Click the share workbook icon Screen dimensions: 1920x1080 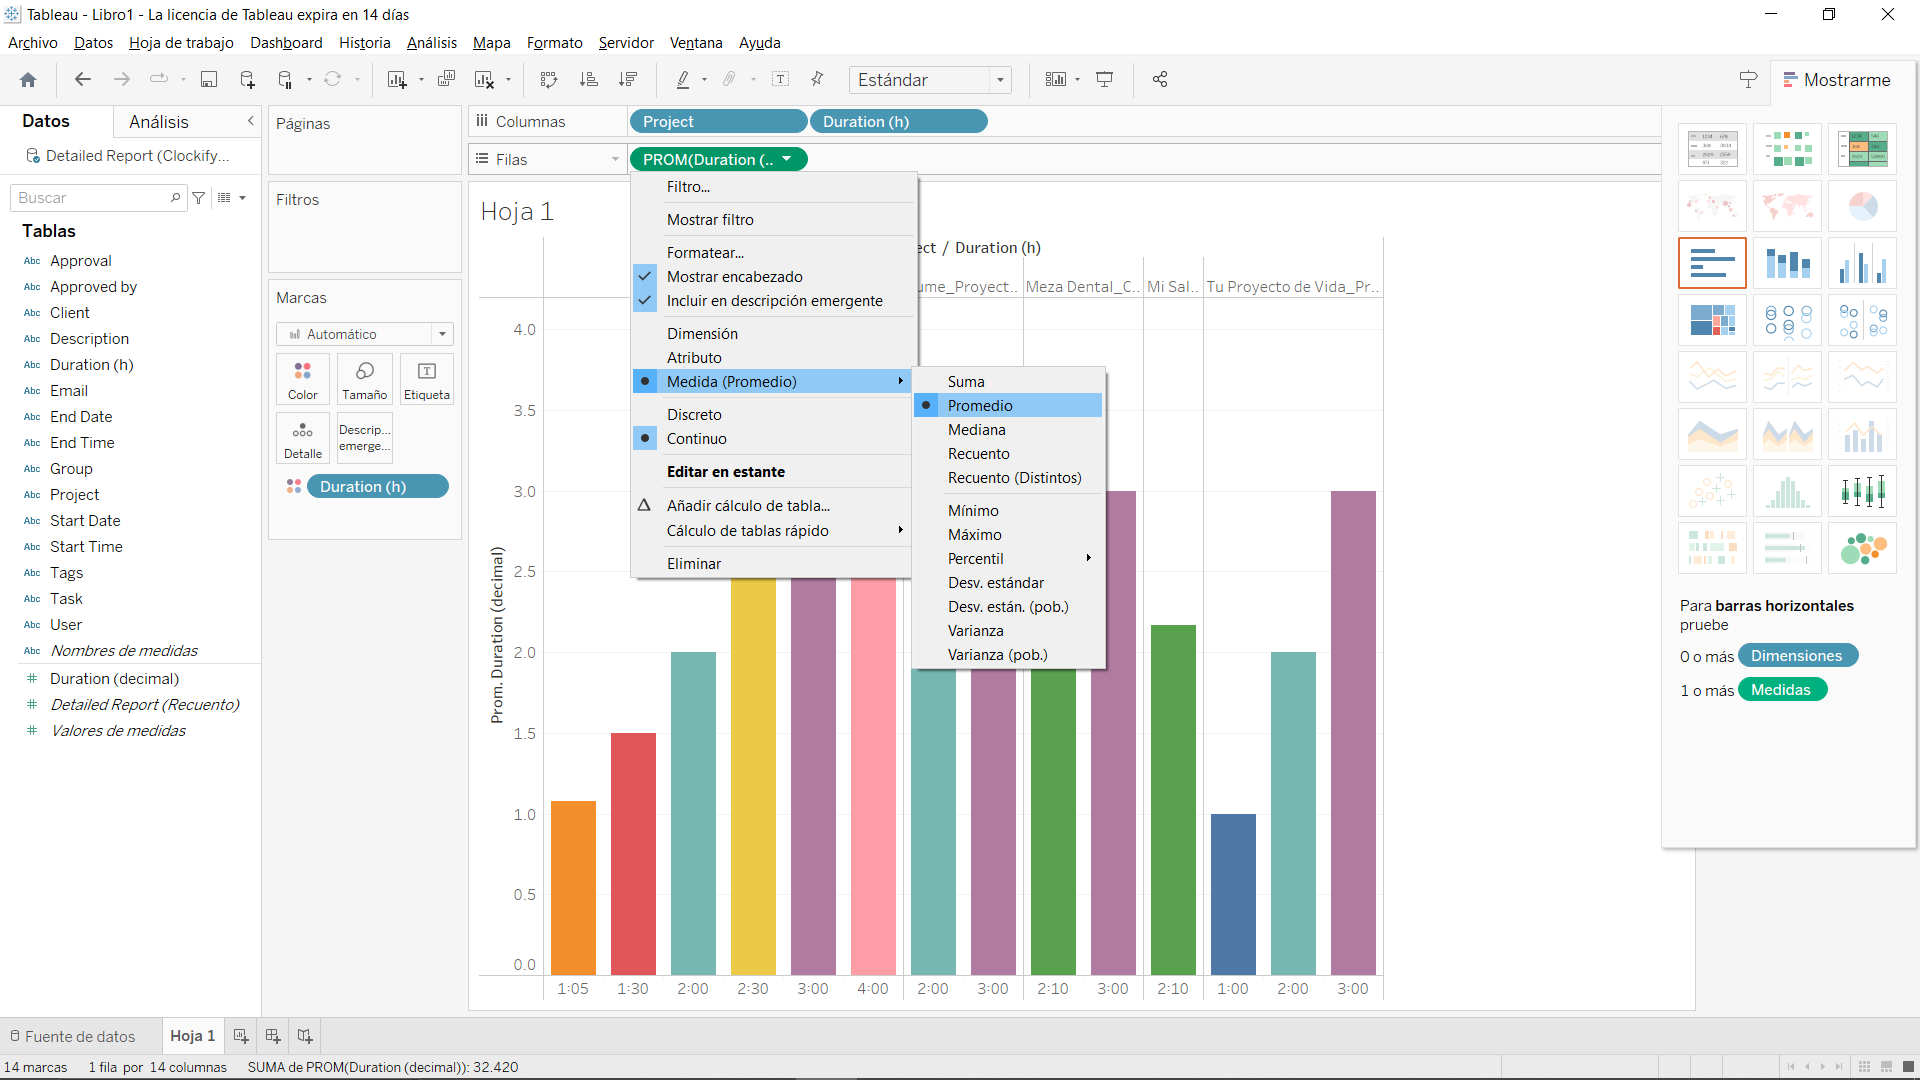point(1160,79)
